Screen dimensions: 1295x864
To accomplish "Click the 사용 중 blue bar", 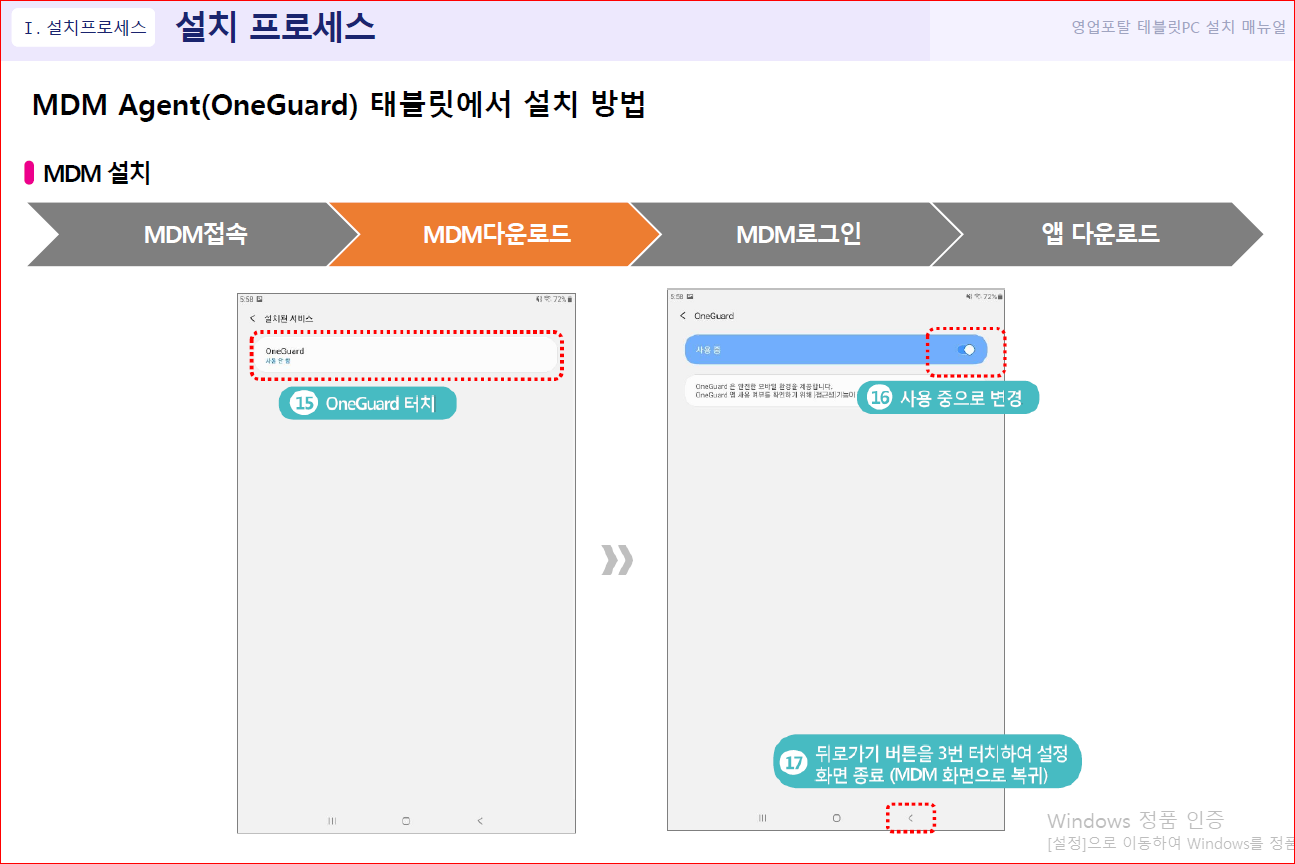I will (836, 350).
